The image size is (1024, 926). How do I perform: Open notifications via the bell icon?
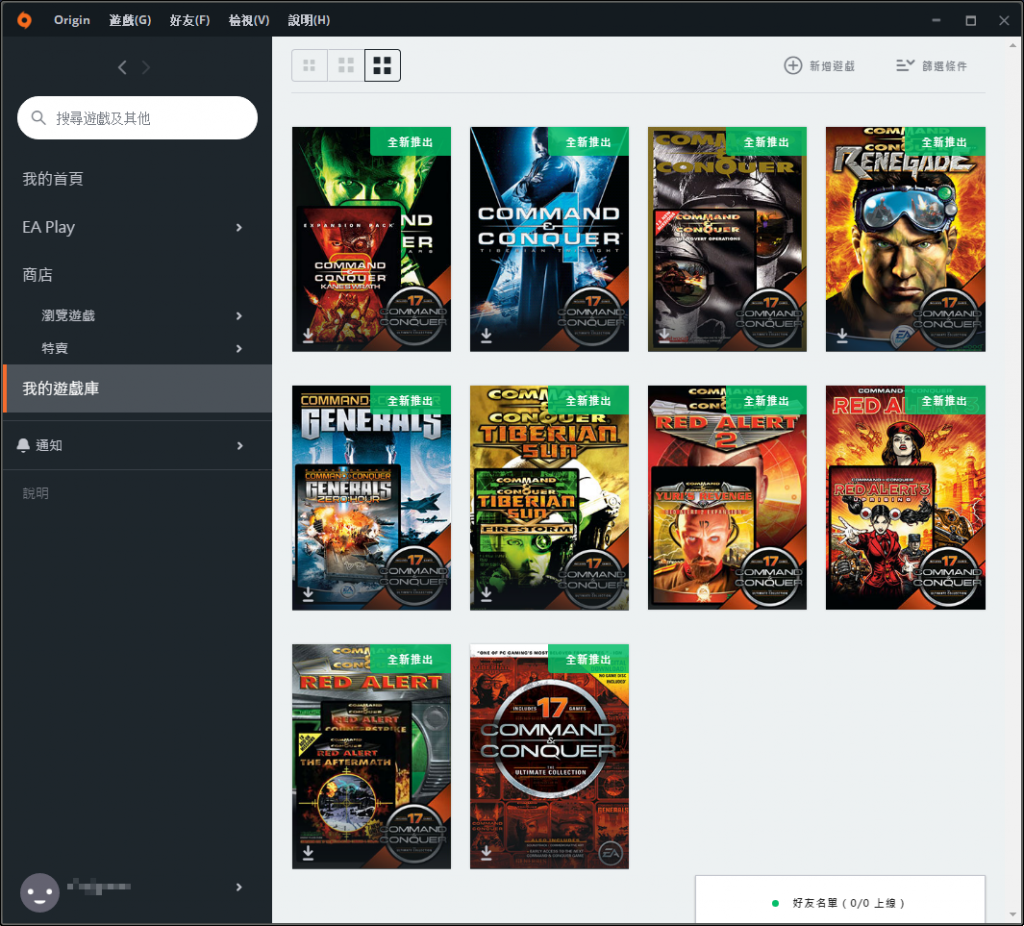[24, 445]
